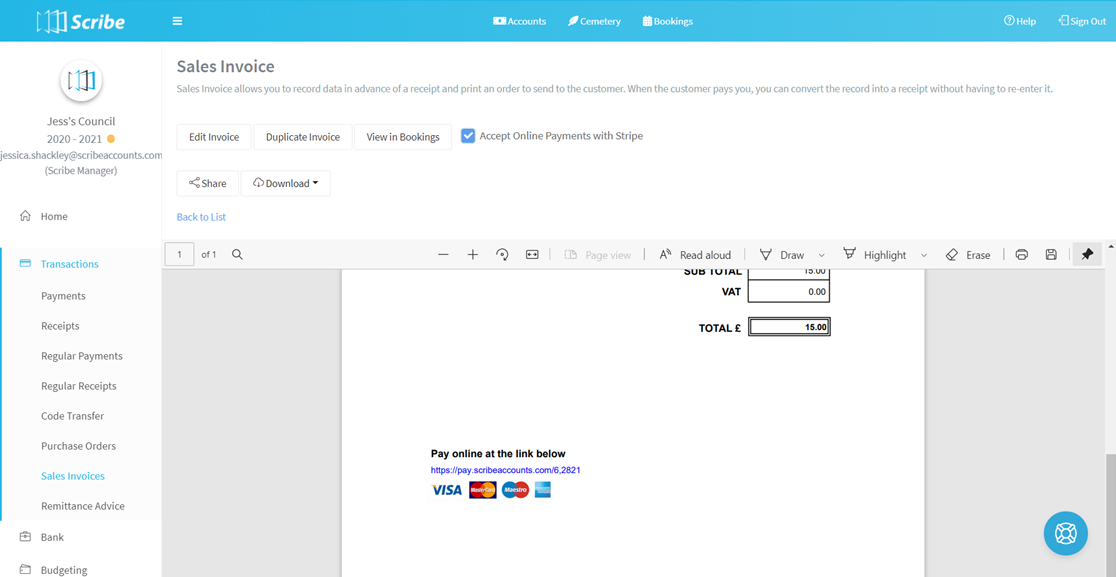Save the PDF with disk icon

coord(1051,255)
